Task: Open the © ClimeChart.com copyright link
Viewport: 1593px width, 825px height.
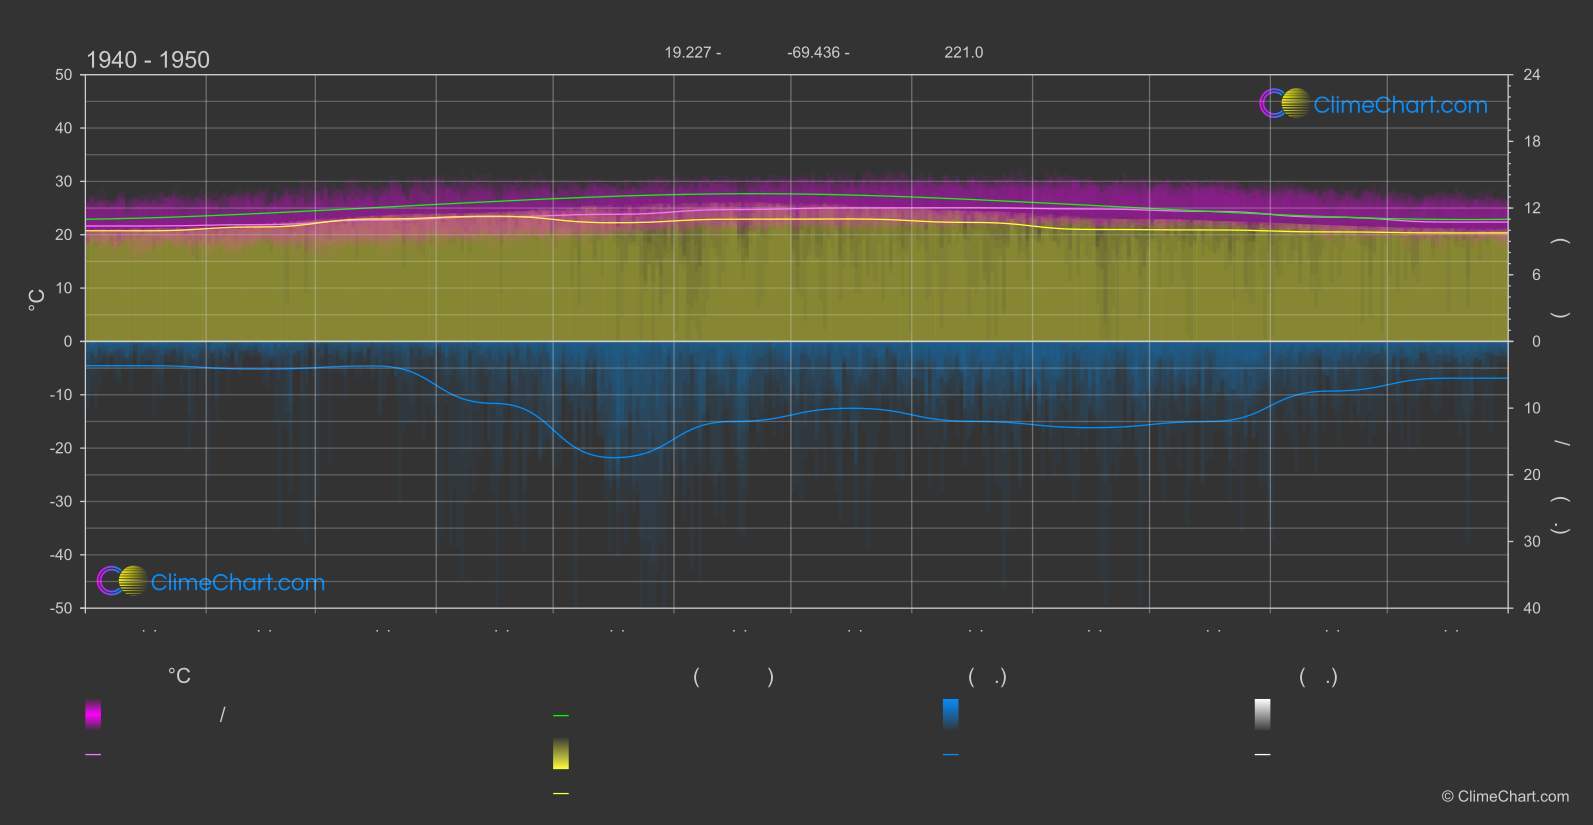Action: pyautogui.click(x=1505, y=797)
